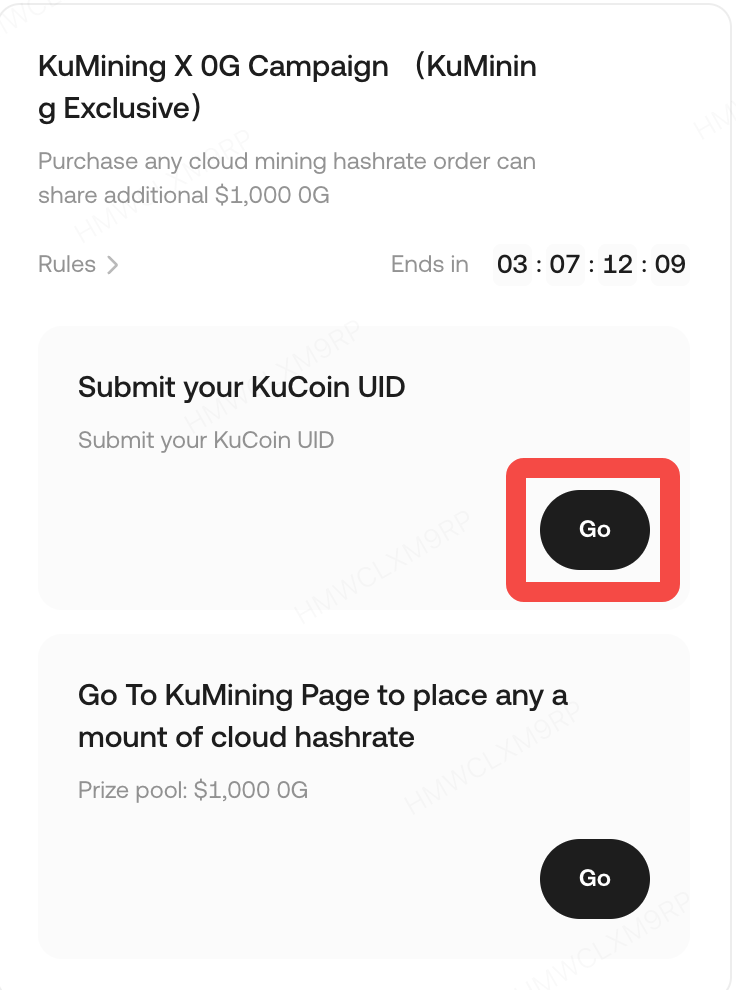Click countdown days box showing 03
Image resolution: width=736 pixels, height=990 pixels.
pyautogui.click(x=512, y=265)
